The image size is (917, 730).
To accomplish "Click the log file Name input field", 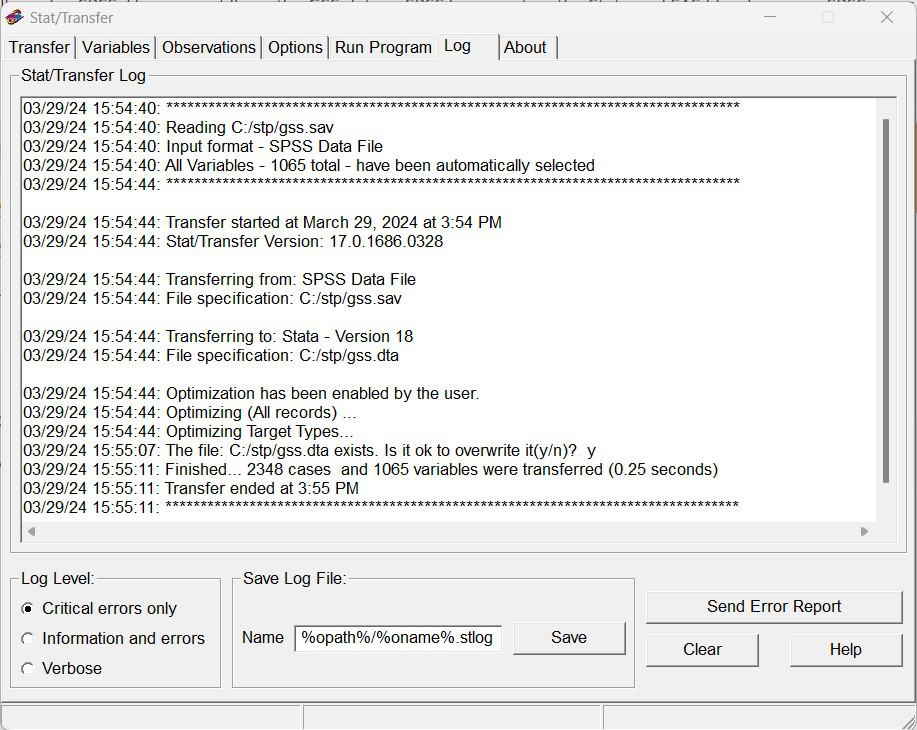I will [398, 638].
